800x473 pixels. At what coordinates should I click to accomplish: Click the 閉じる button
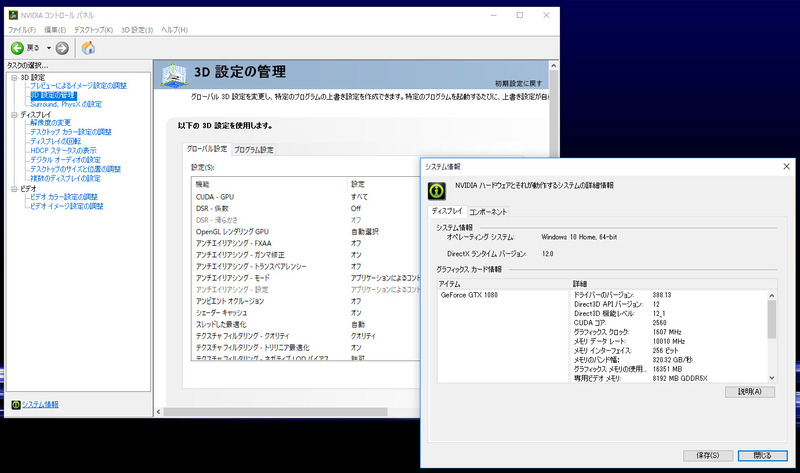(762, 455)
